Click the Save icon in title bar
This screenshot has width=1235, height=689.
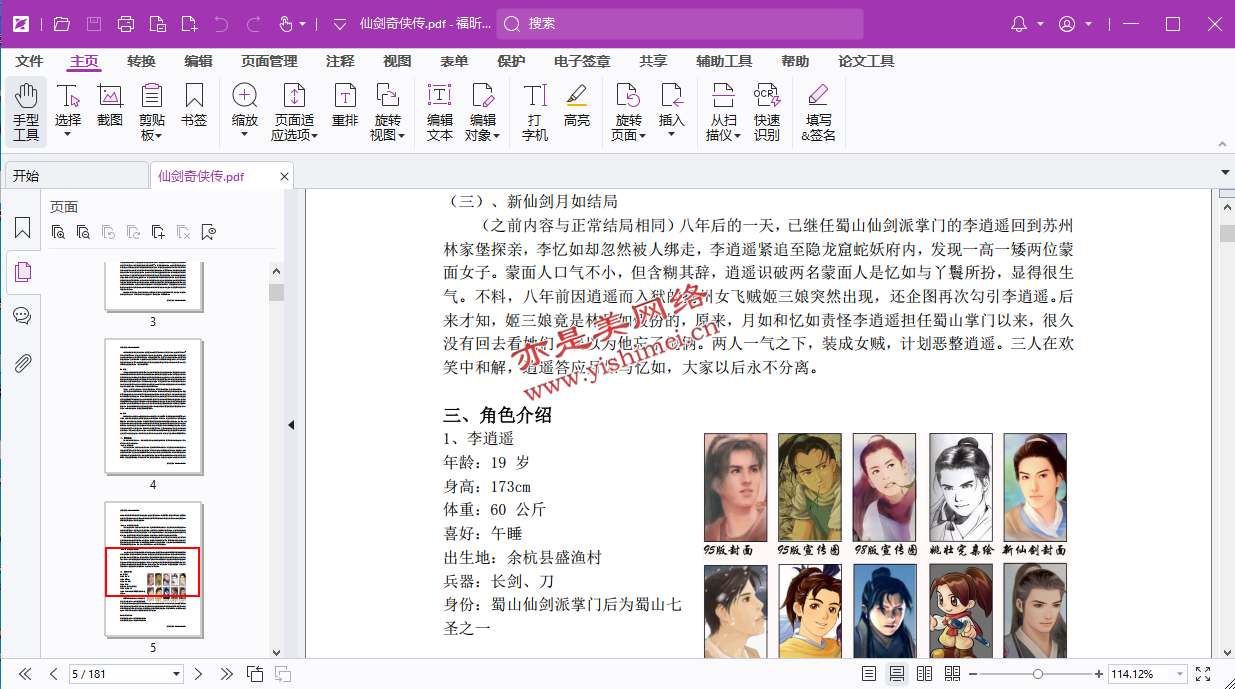94,24
